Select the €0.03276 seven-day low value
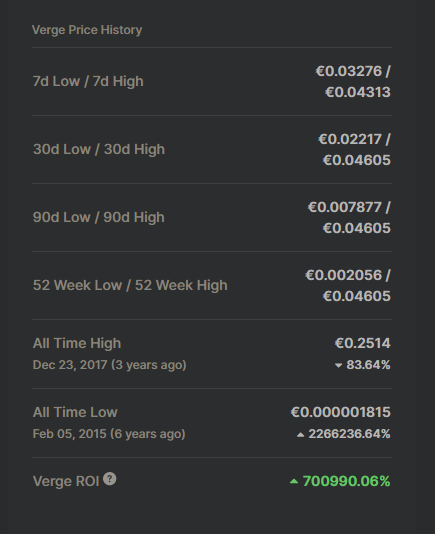 (348, 71)
